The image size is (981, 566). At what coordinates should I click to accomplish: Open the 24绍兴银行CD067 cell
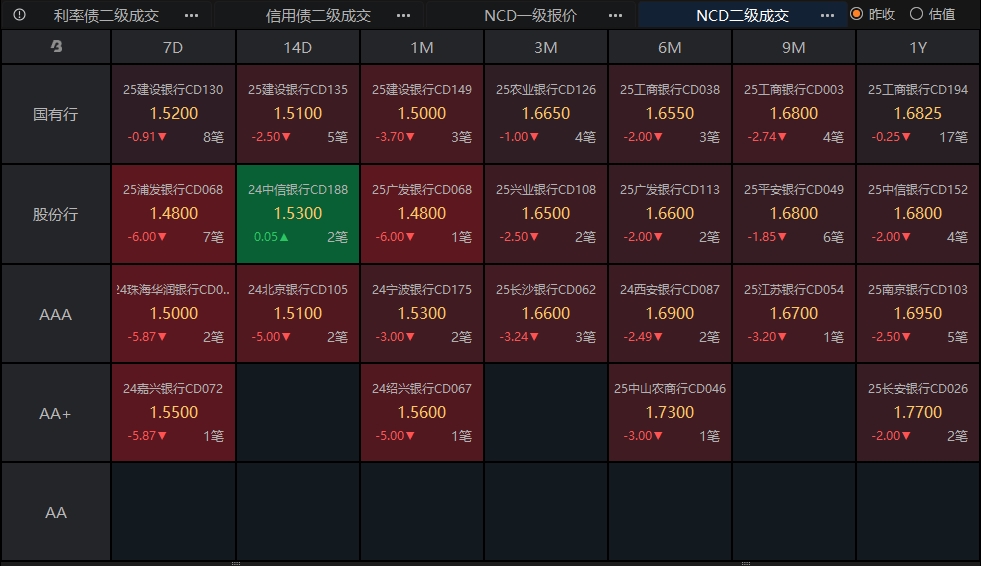coord(422,413)
